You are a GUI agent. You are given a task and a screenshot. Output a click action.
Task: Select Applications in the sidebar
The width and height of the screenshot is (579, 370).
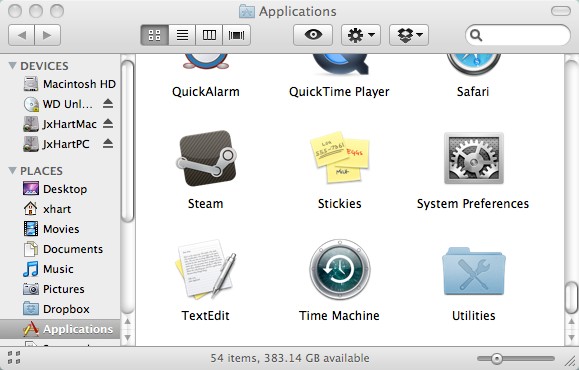point(60,329)
